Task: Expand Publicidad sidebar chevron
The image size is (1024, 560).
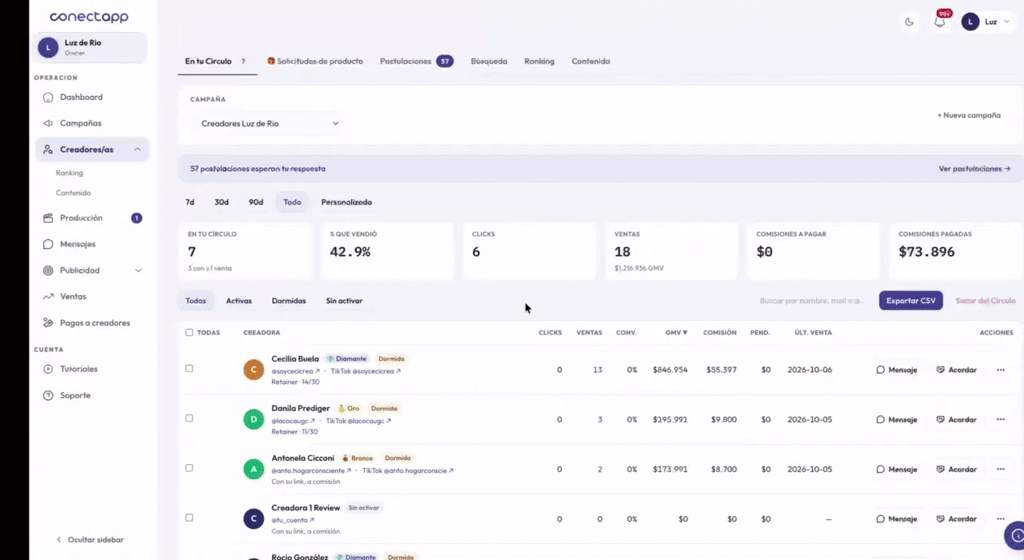Action: 138,270
